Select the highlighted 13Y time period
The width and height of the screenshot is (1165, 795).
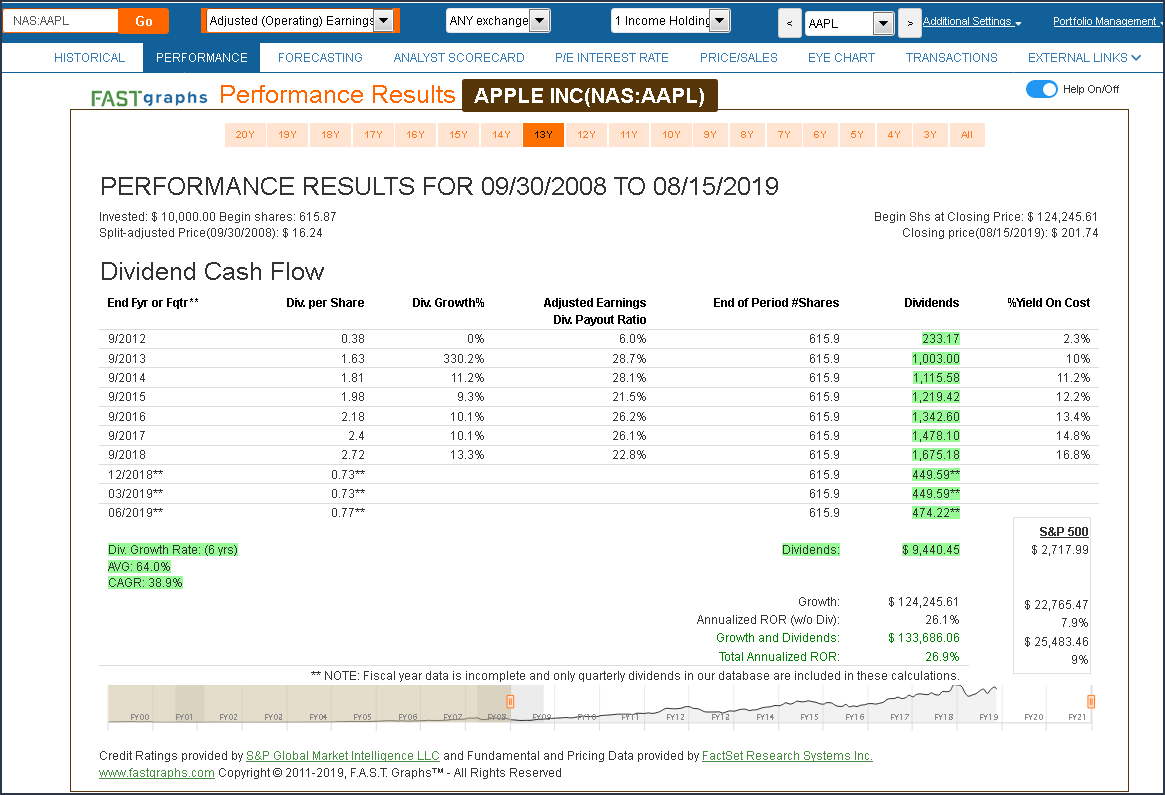pyautogui.click(x=543, y=134)
